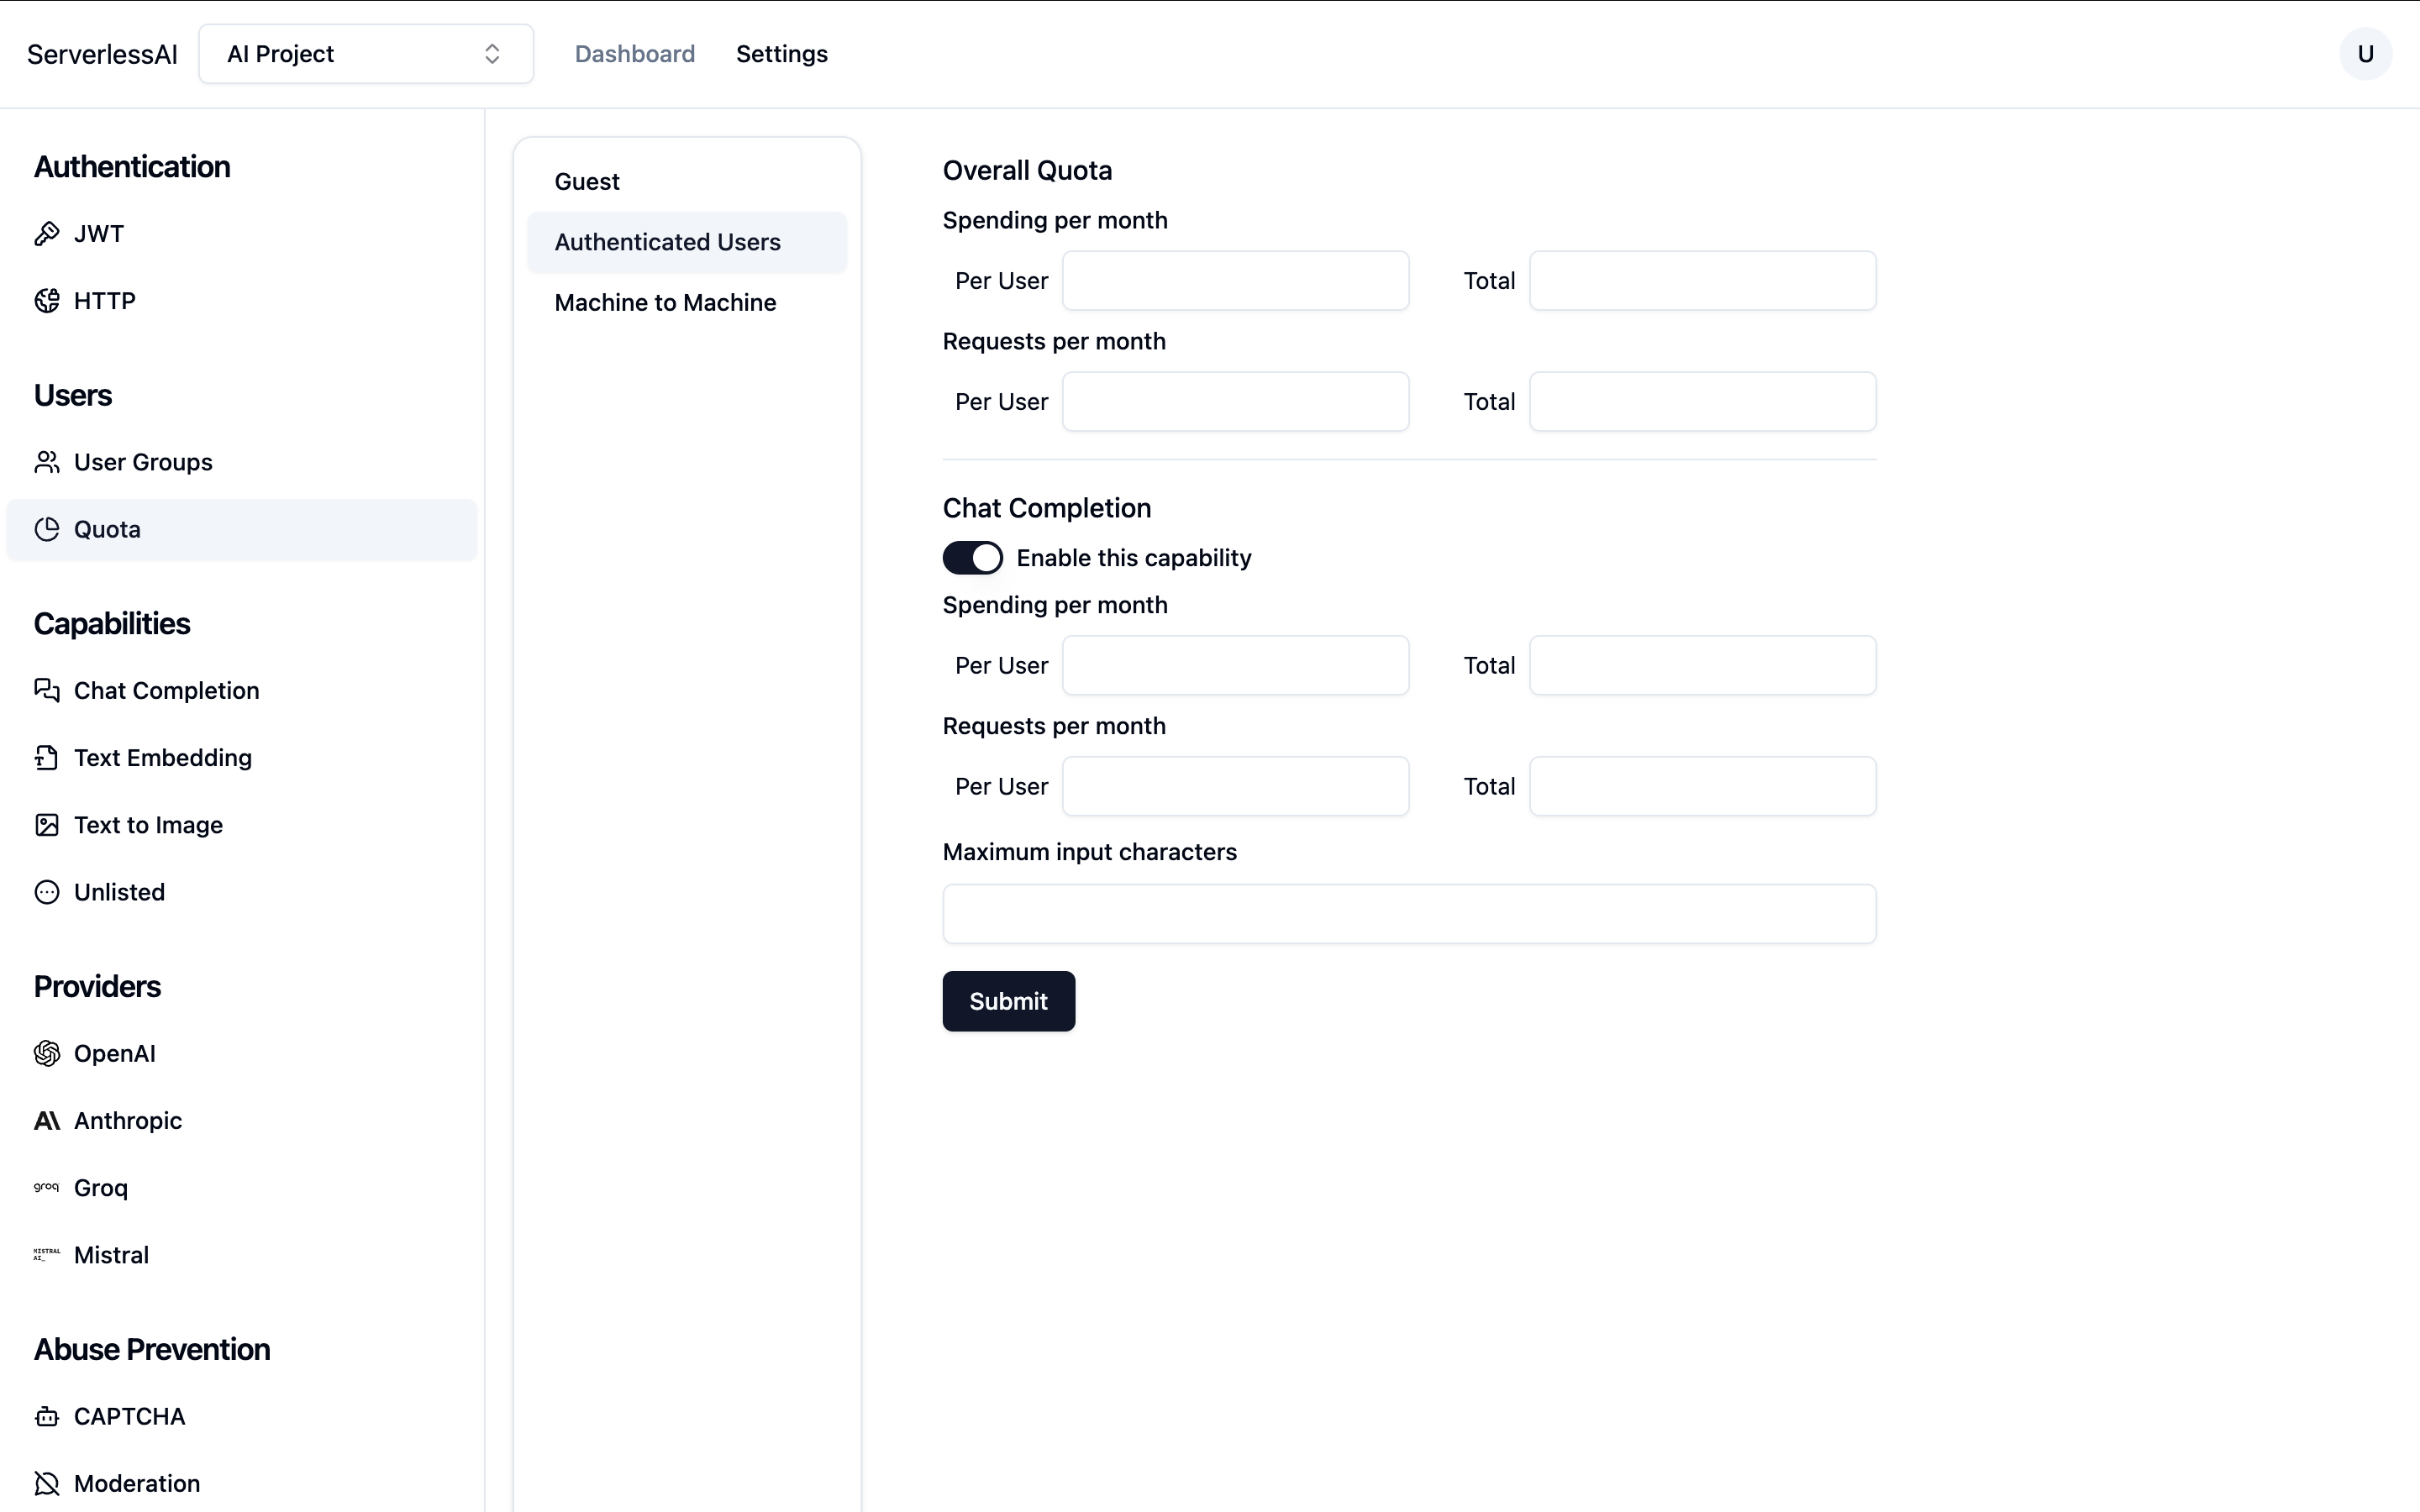The image size is (2420, 1512).
Task: Click the Moderation icon in sidebar
Action: coord(47,1484)
